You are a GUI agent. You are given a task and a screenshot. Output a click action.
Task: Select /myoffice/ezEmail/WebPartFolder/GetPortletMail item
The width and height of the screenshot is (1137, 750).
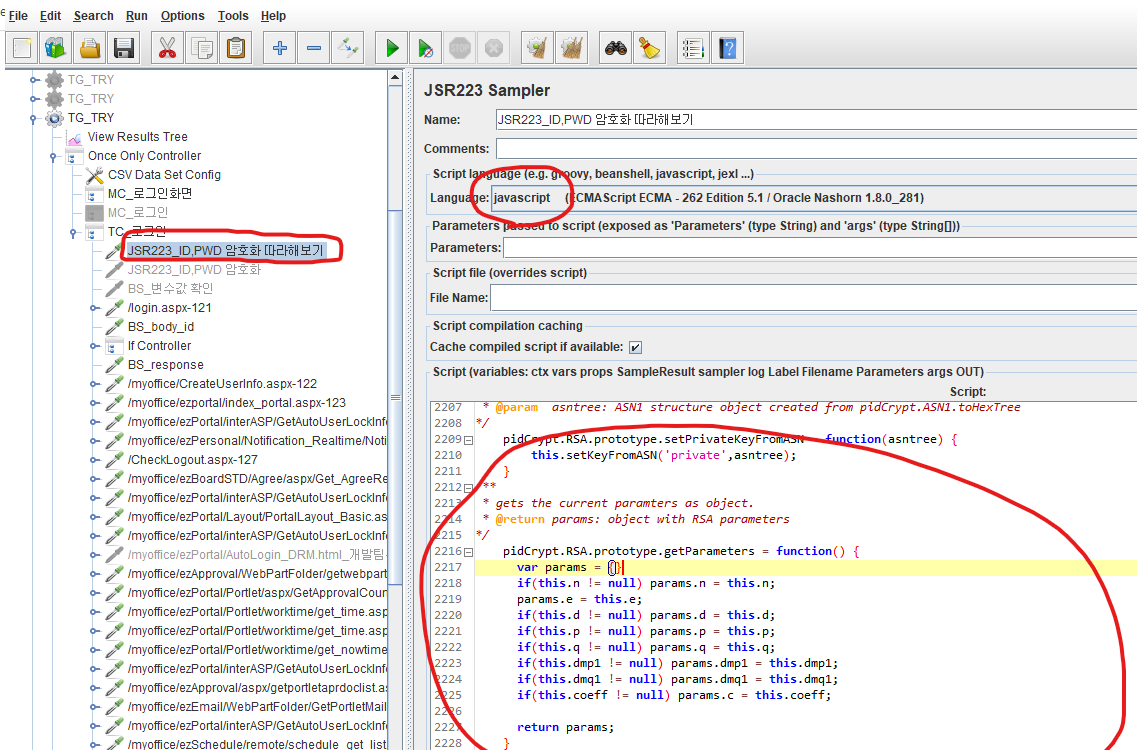pos(257,706)
